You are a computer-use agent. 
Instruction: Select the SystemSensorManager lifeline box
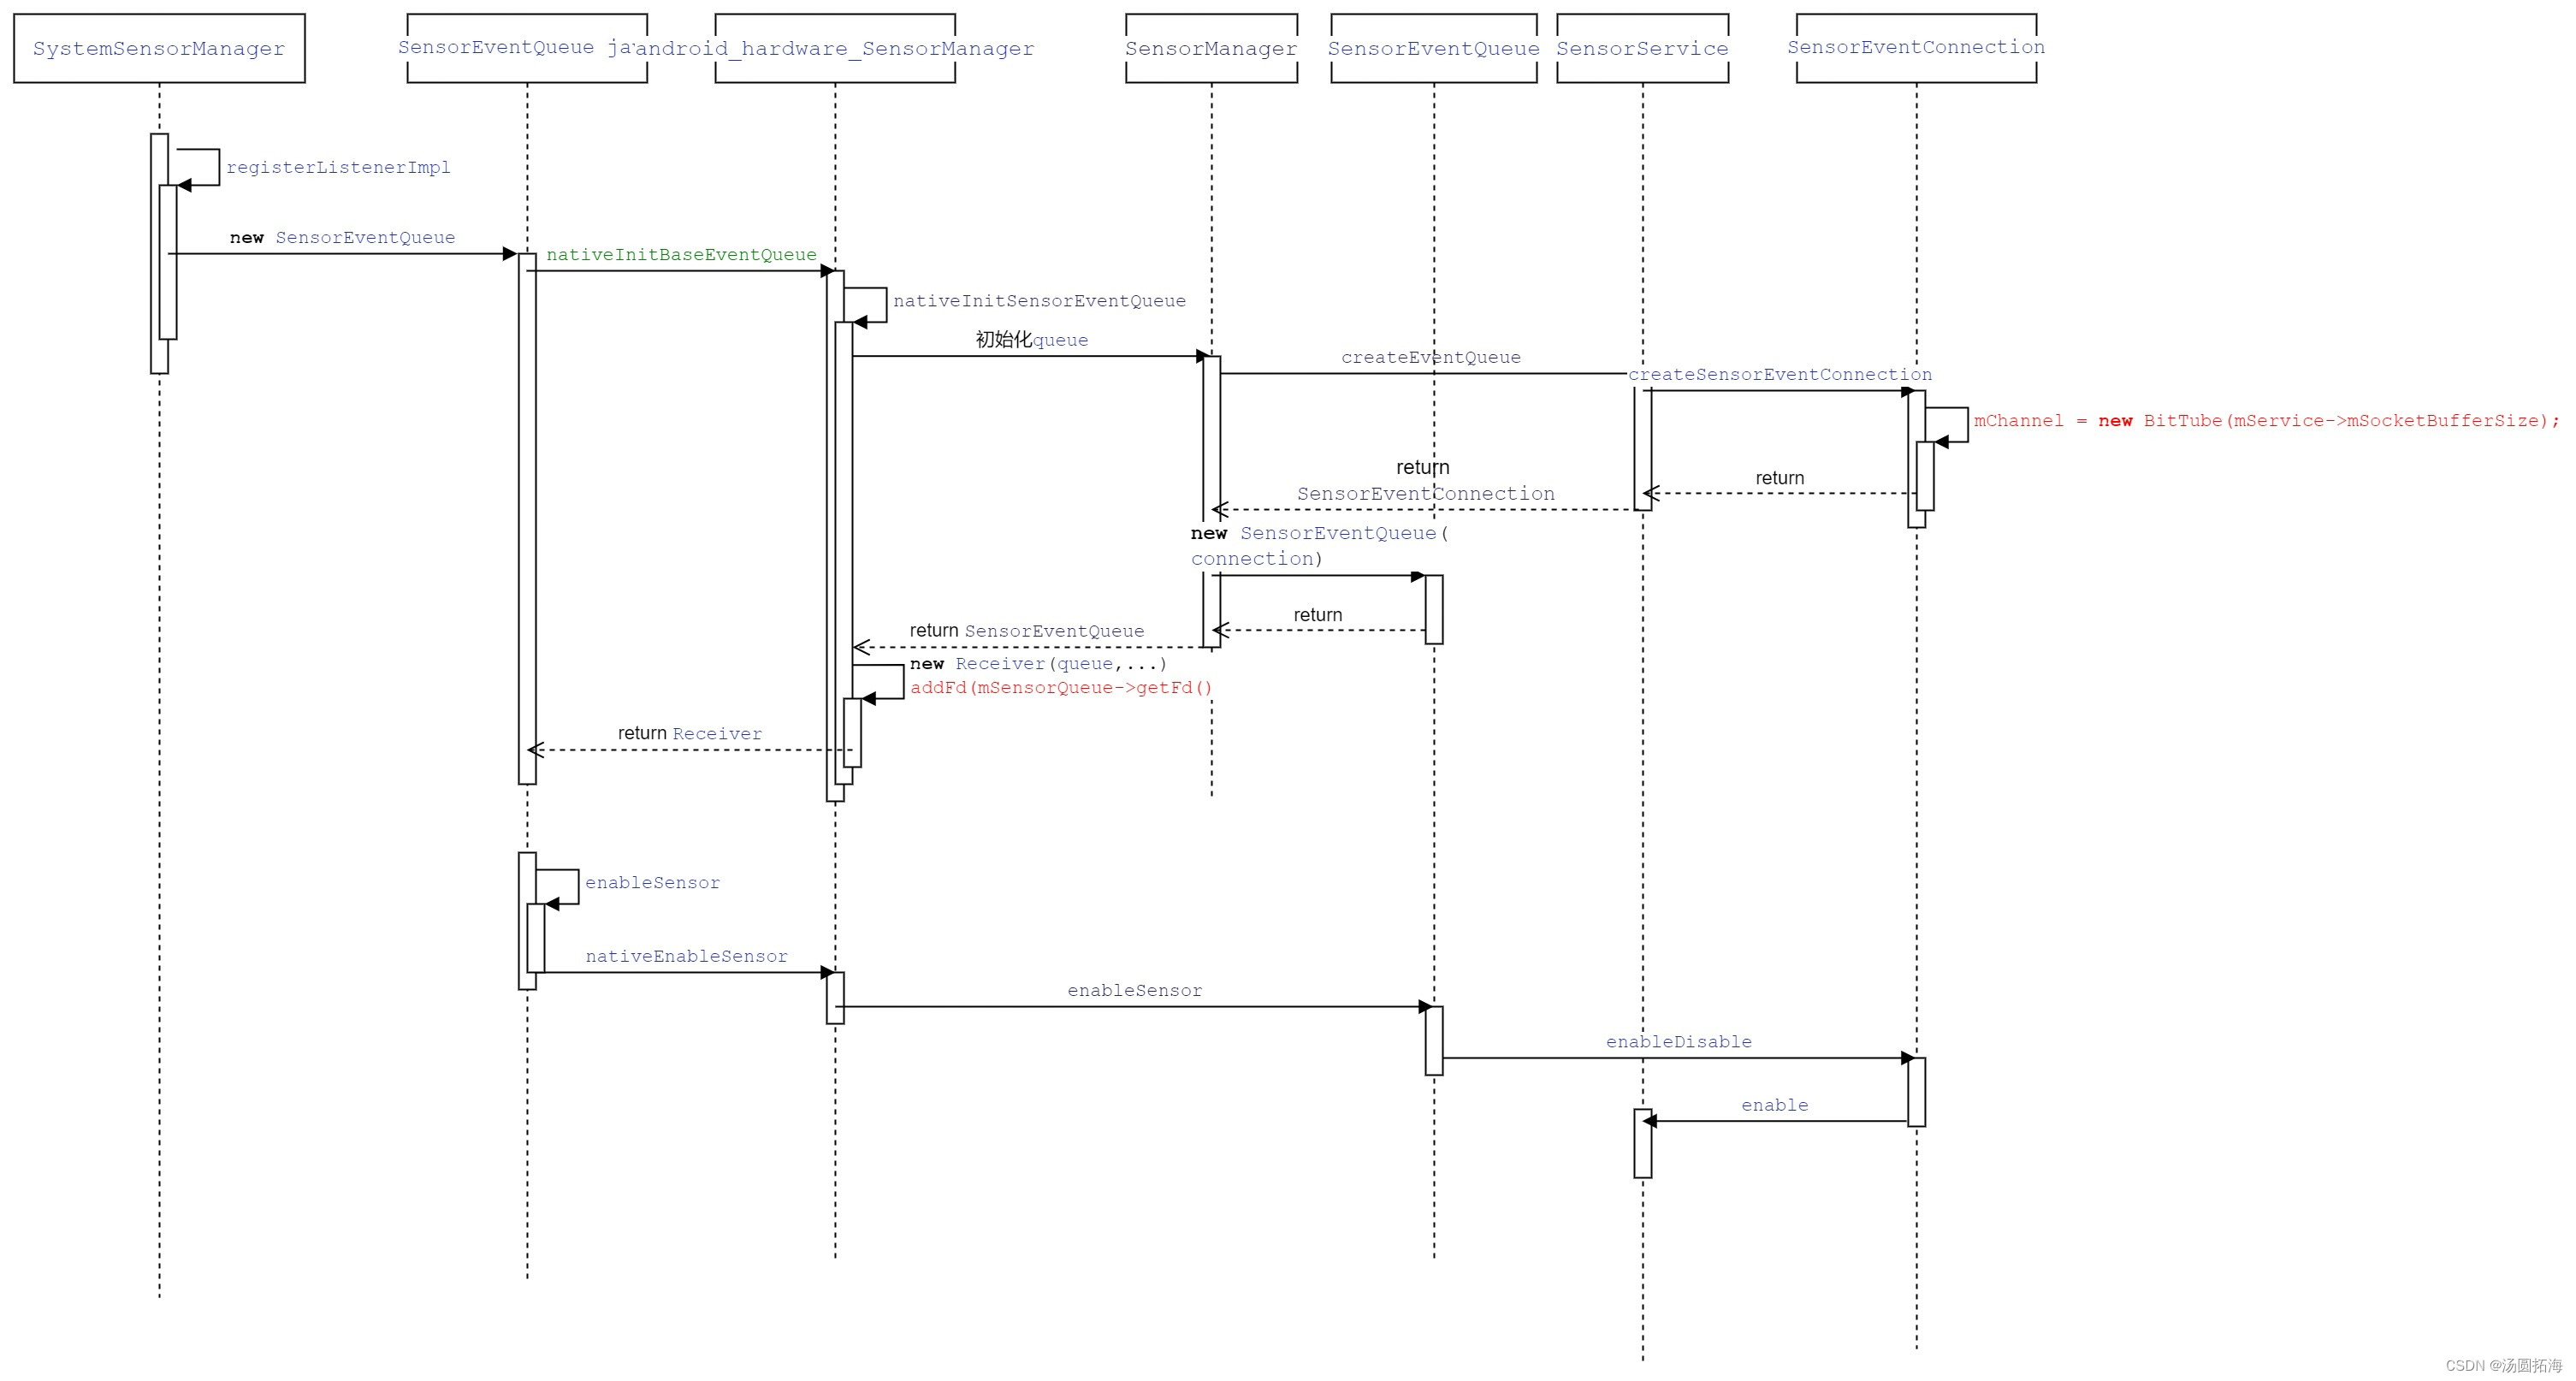tap(158, 47)
